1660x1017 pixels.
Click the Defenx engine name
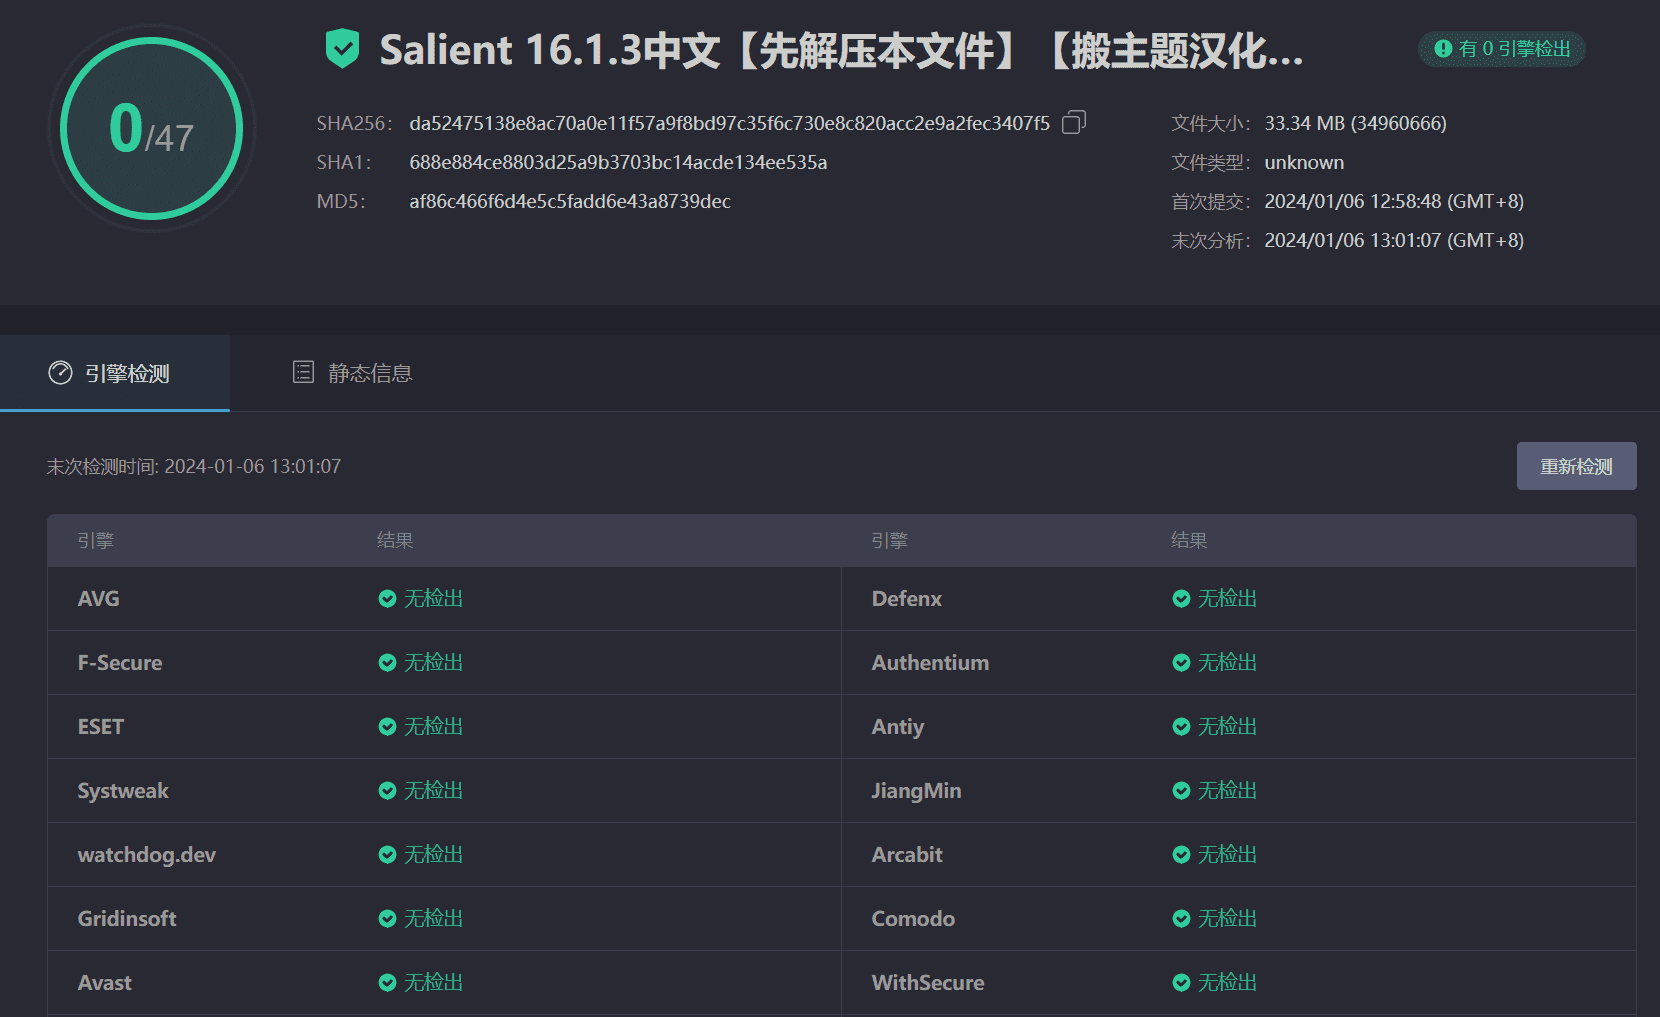[907, 599]
